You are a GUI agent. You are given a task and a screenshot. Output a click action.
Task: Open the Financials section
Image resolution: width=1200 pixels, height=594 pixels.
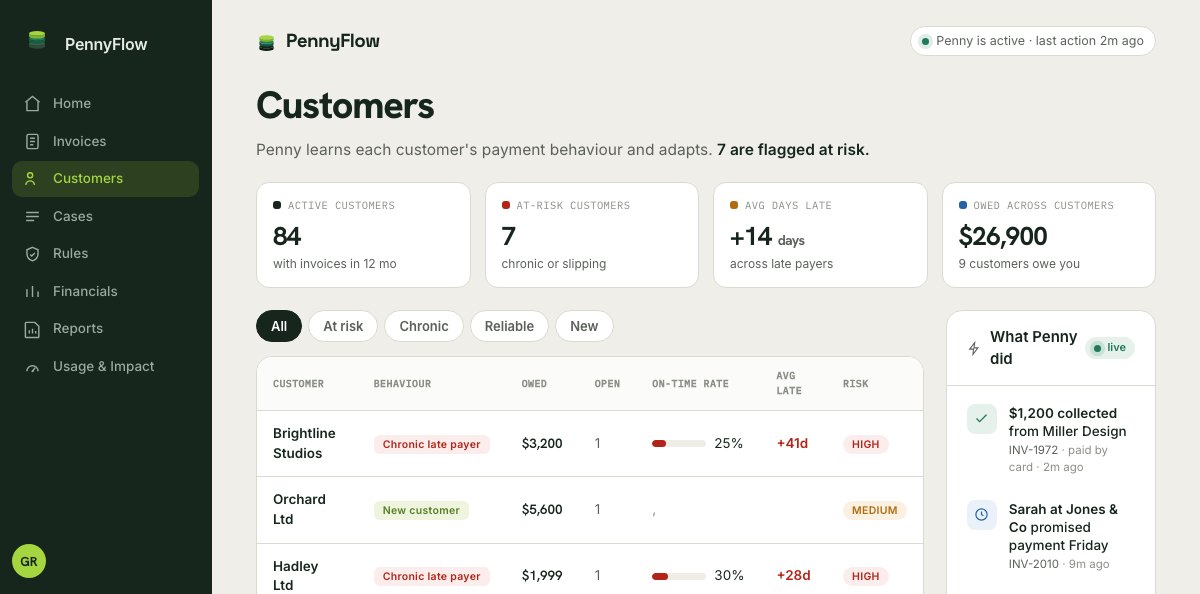click(x=105, y=291)
